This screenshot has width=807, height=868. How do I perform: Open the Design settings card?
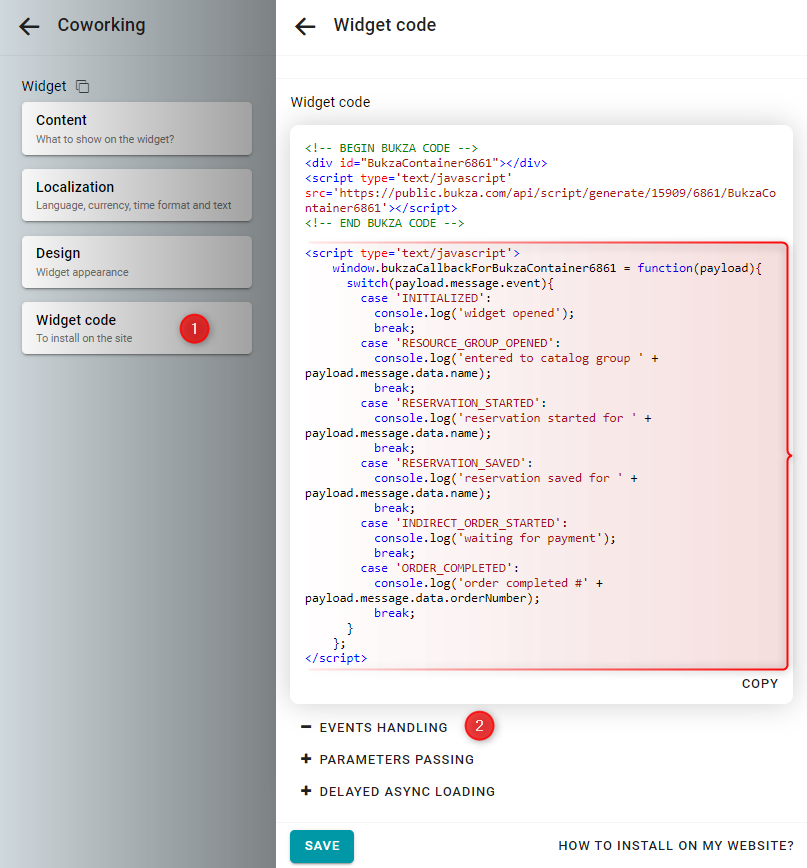137,262
